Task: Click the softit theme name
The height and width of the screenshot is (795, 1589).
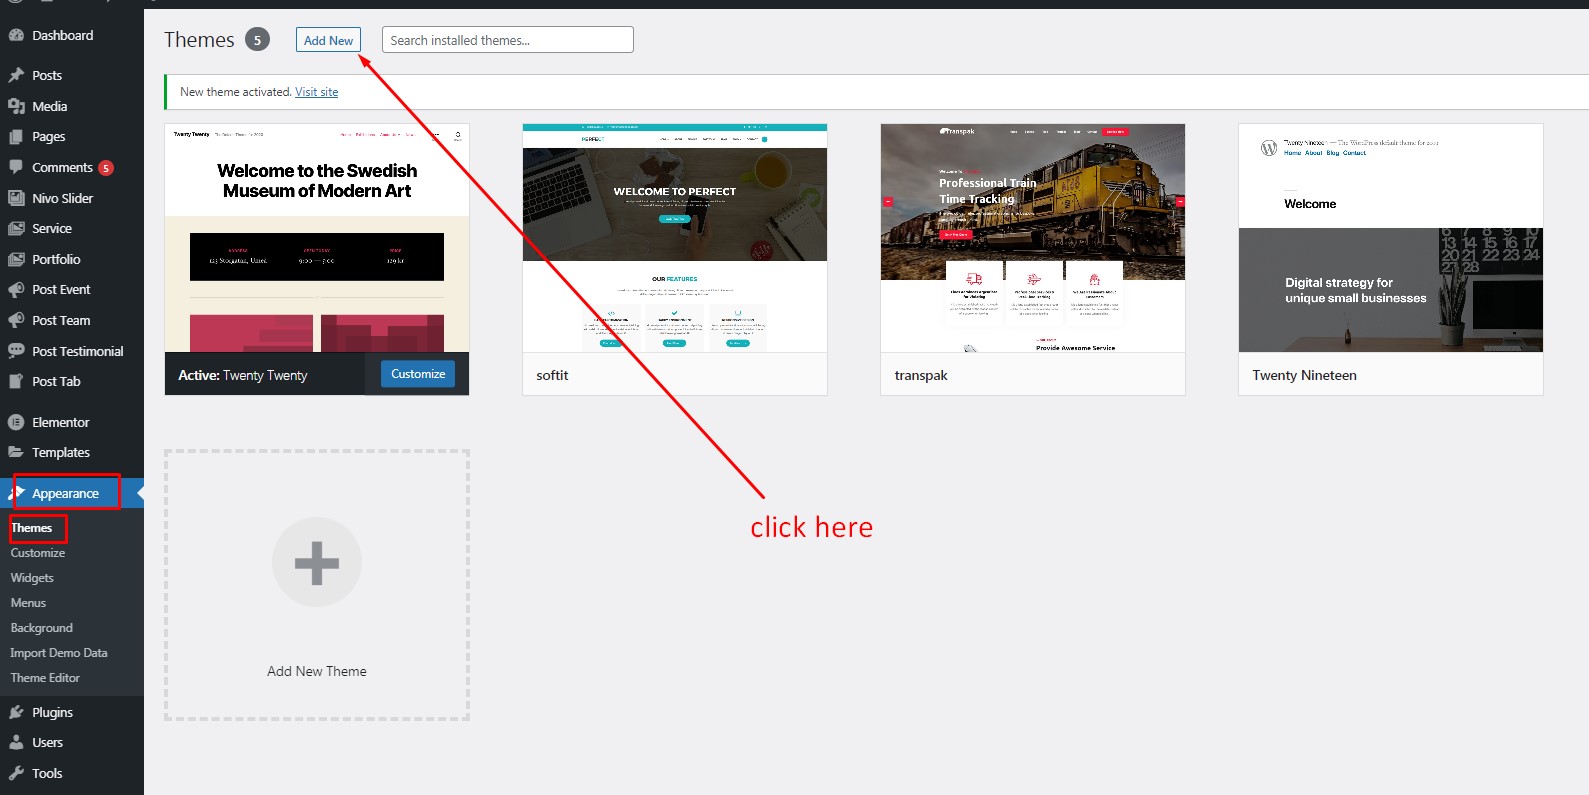Action: click(552, 375)
